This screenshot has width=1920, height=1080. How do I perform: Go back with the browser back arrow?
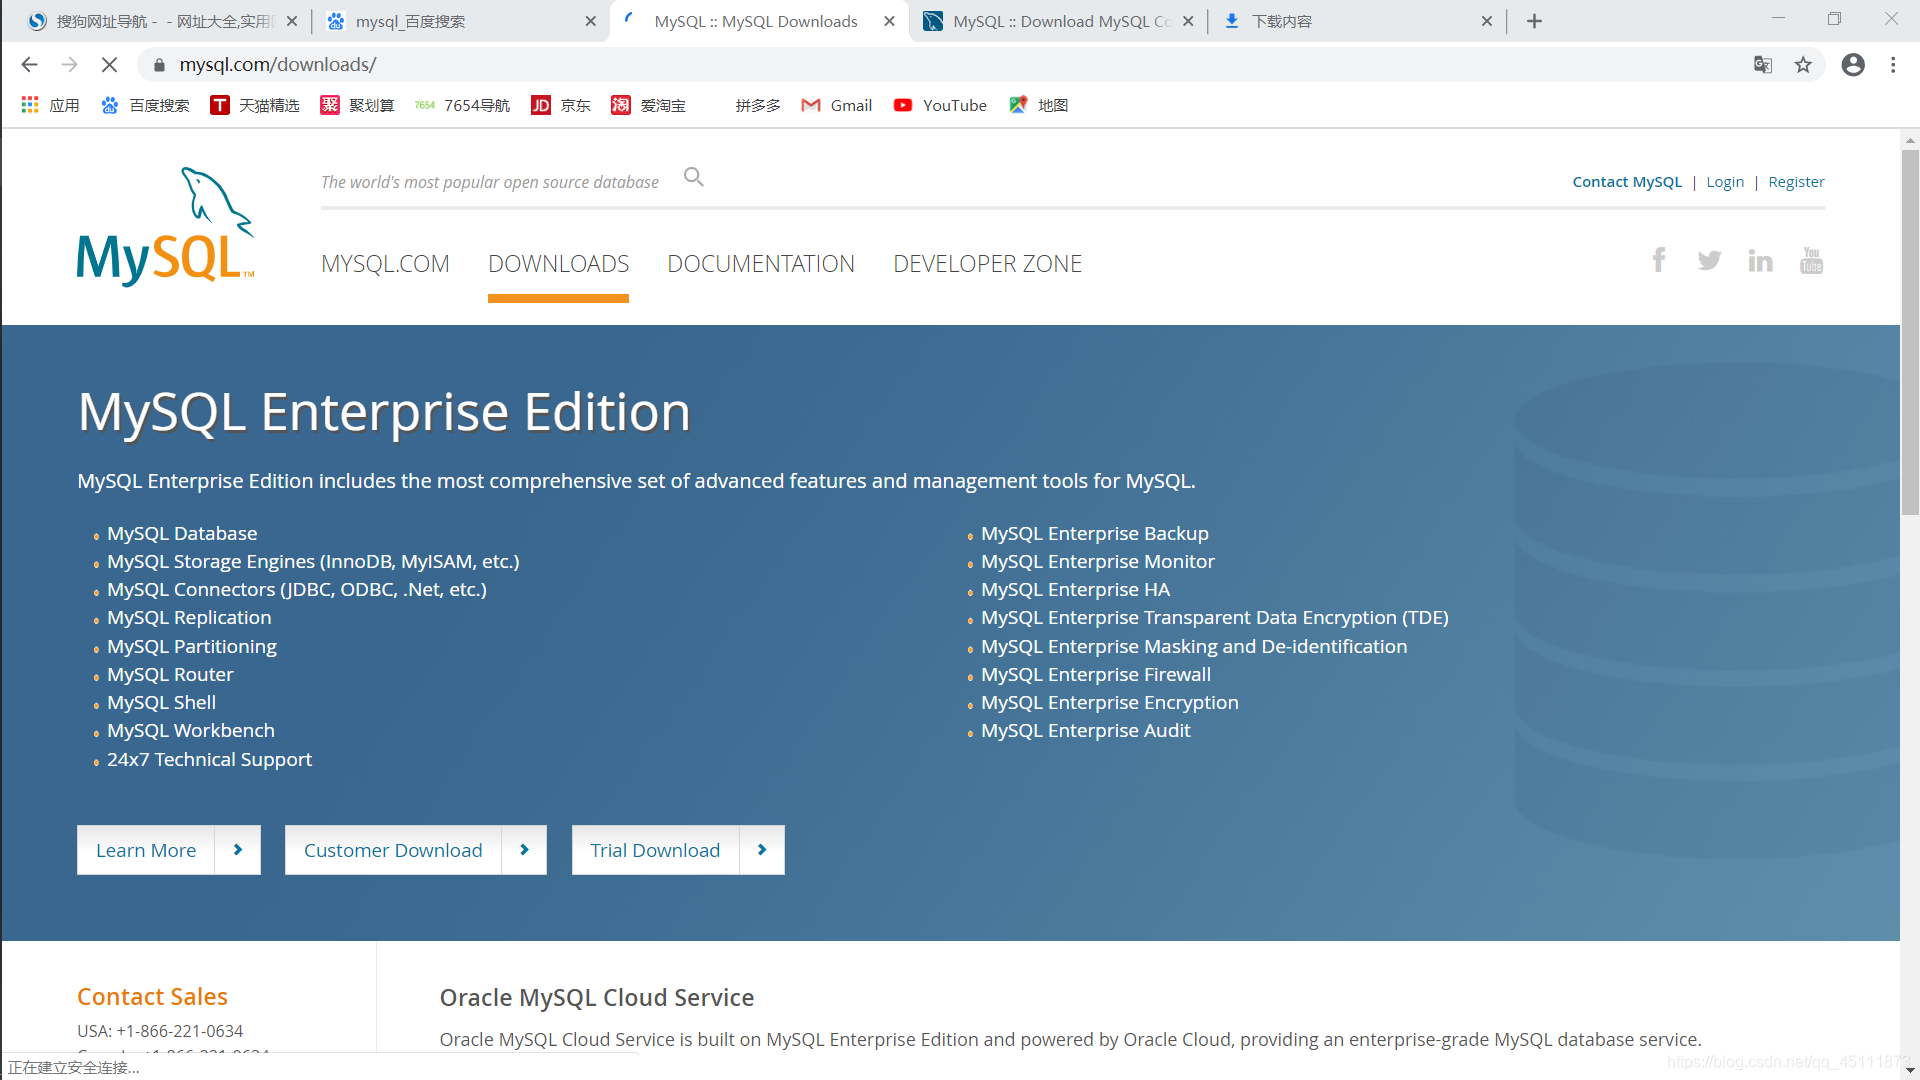pos(29,65)
